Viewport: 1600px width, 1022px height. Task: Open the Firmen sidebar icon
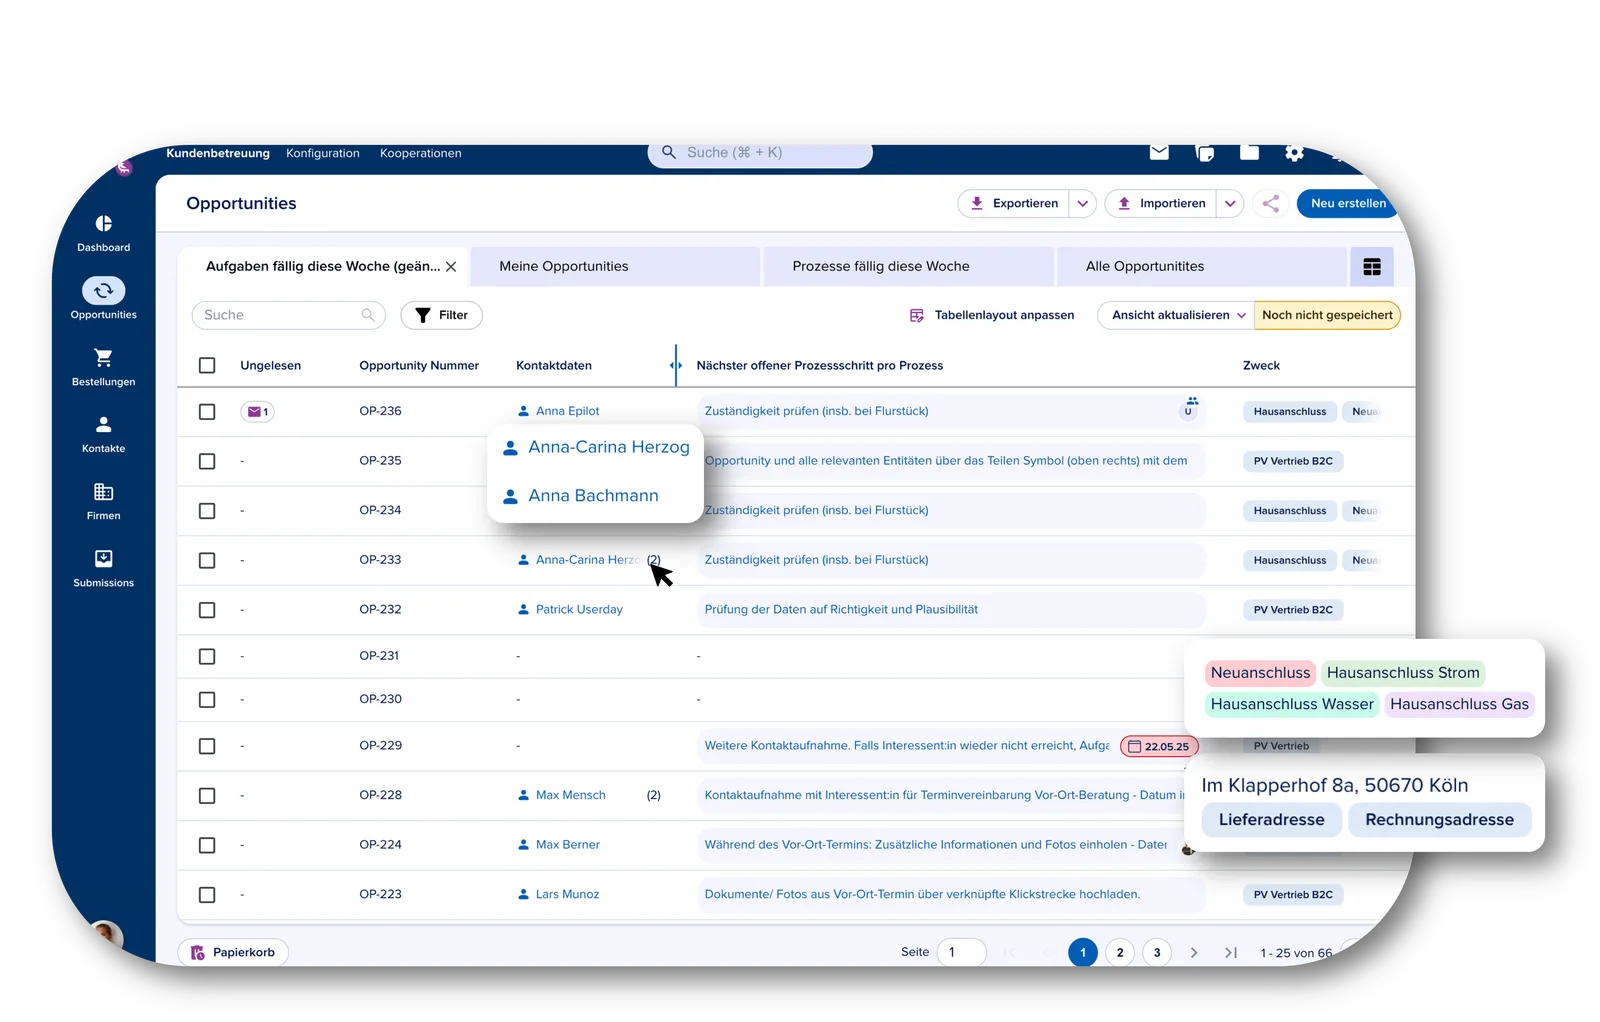coord(103,492)
